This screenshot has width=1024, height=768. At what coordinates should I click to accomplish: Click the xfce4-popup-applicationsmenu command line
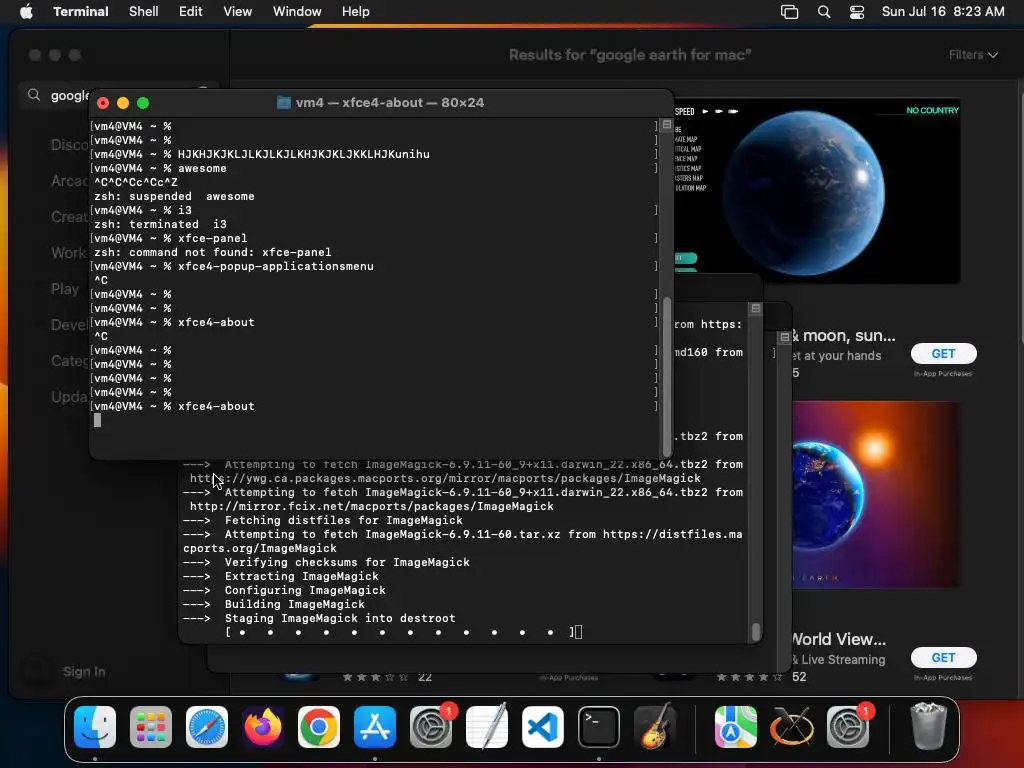tap(234, 266)
